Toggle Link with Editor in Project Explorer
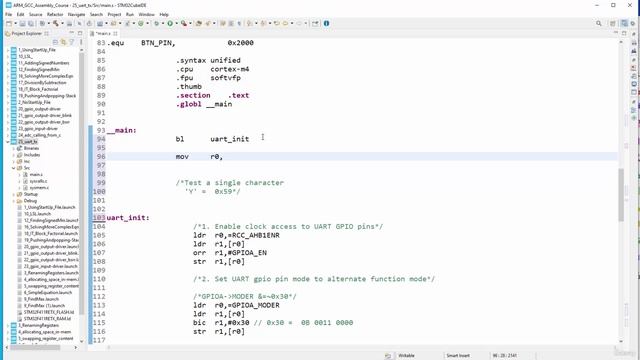The width and height of the screenshot is (640, 360). 63,42
